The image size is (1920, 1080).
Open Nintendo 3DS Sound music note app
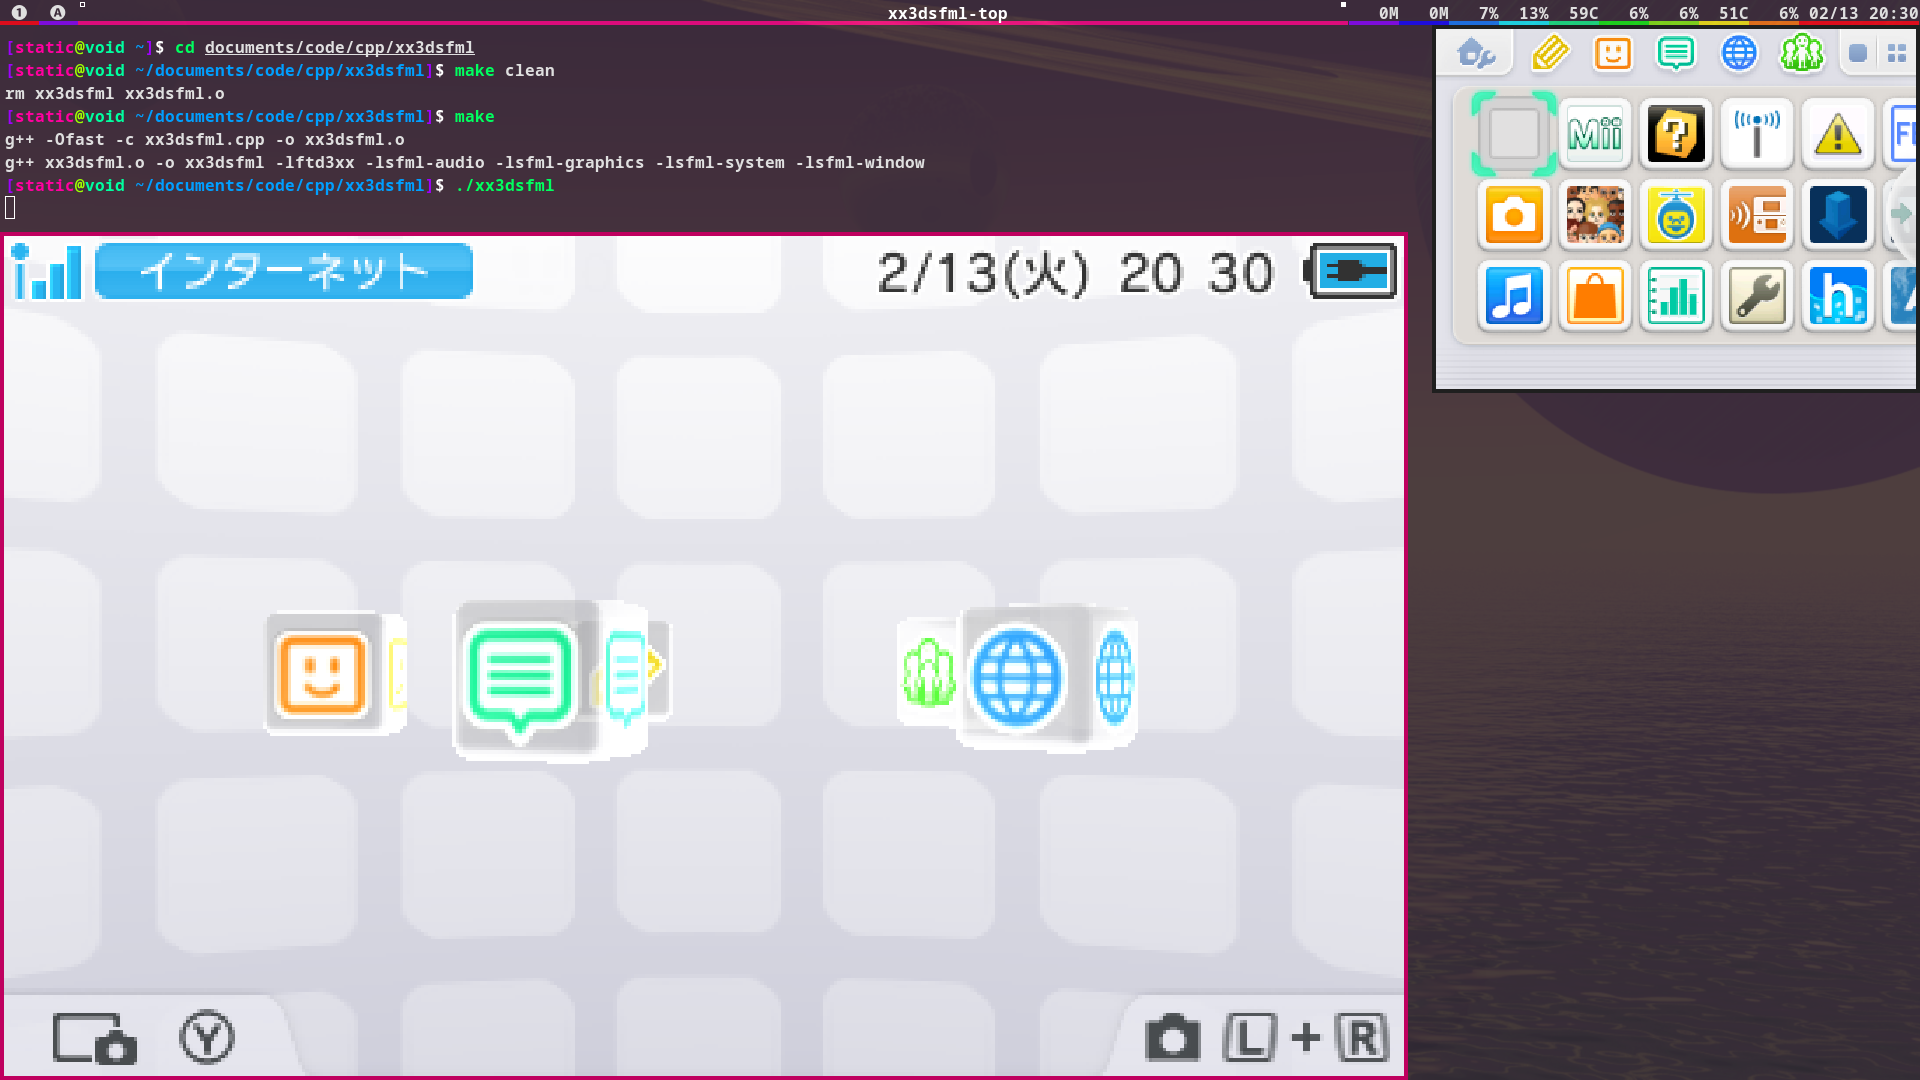click(x=1514, y=296)
